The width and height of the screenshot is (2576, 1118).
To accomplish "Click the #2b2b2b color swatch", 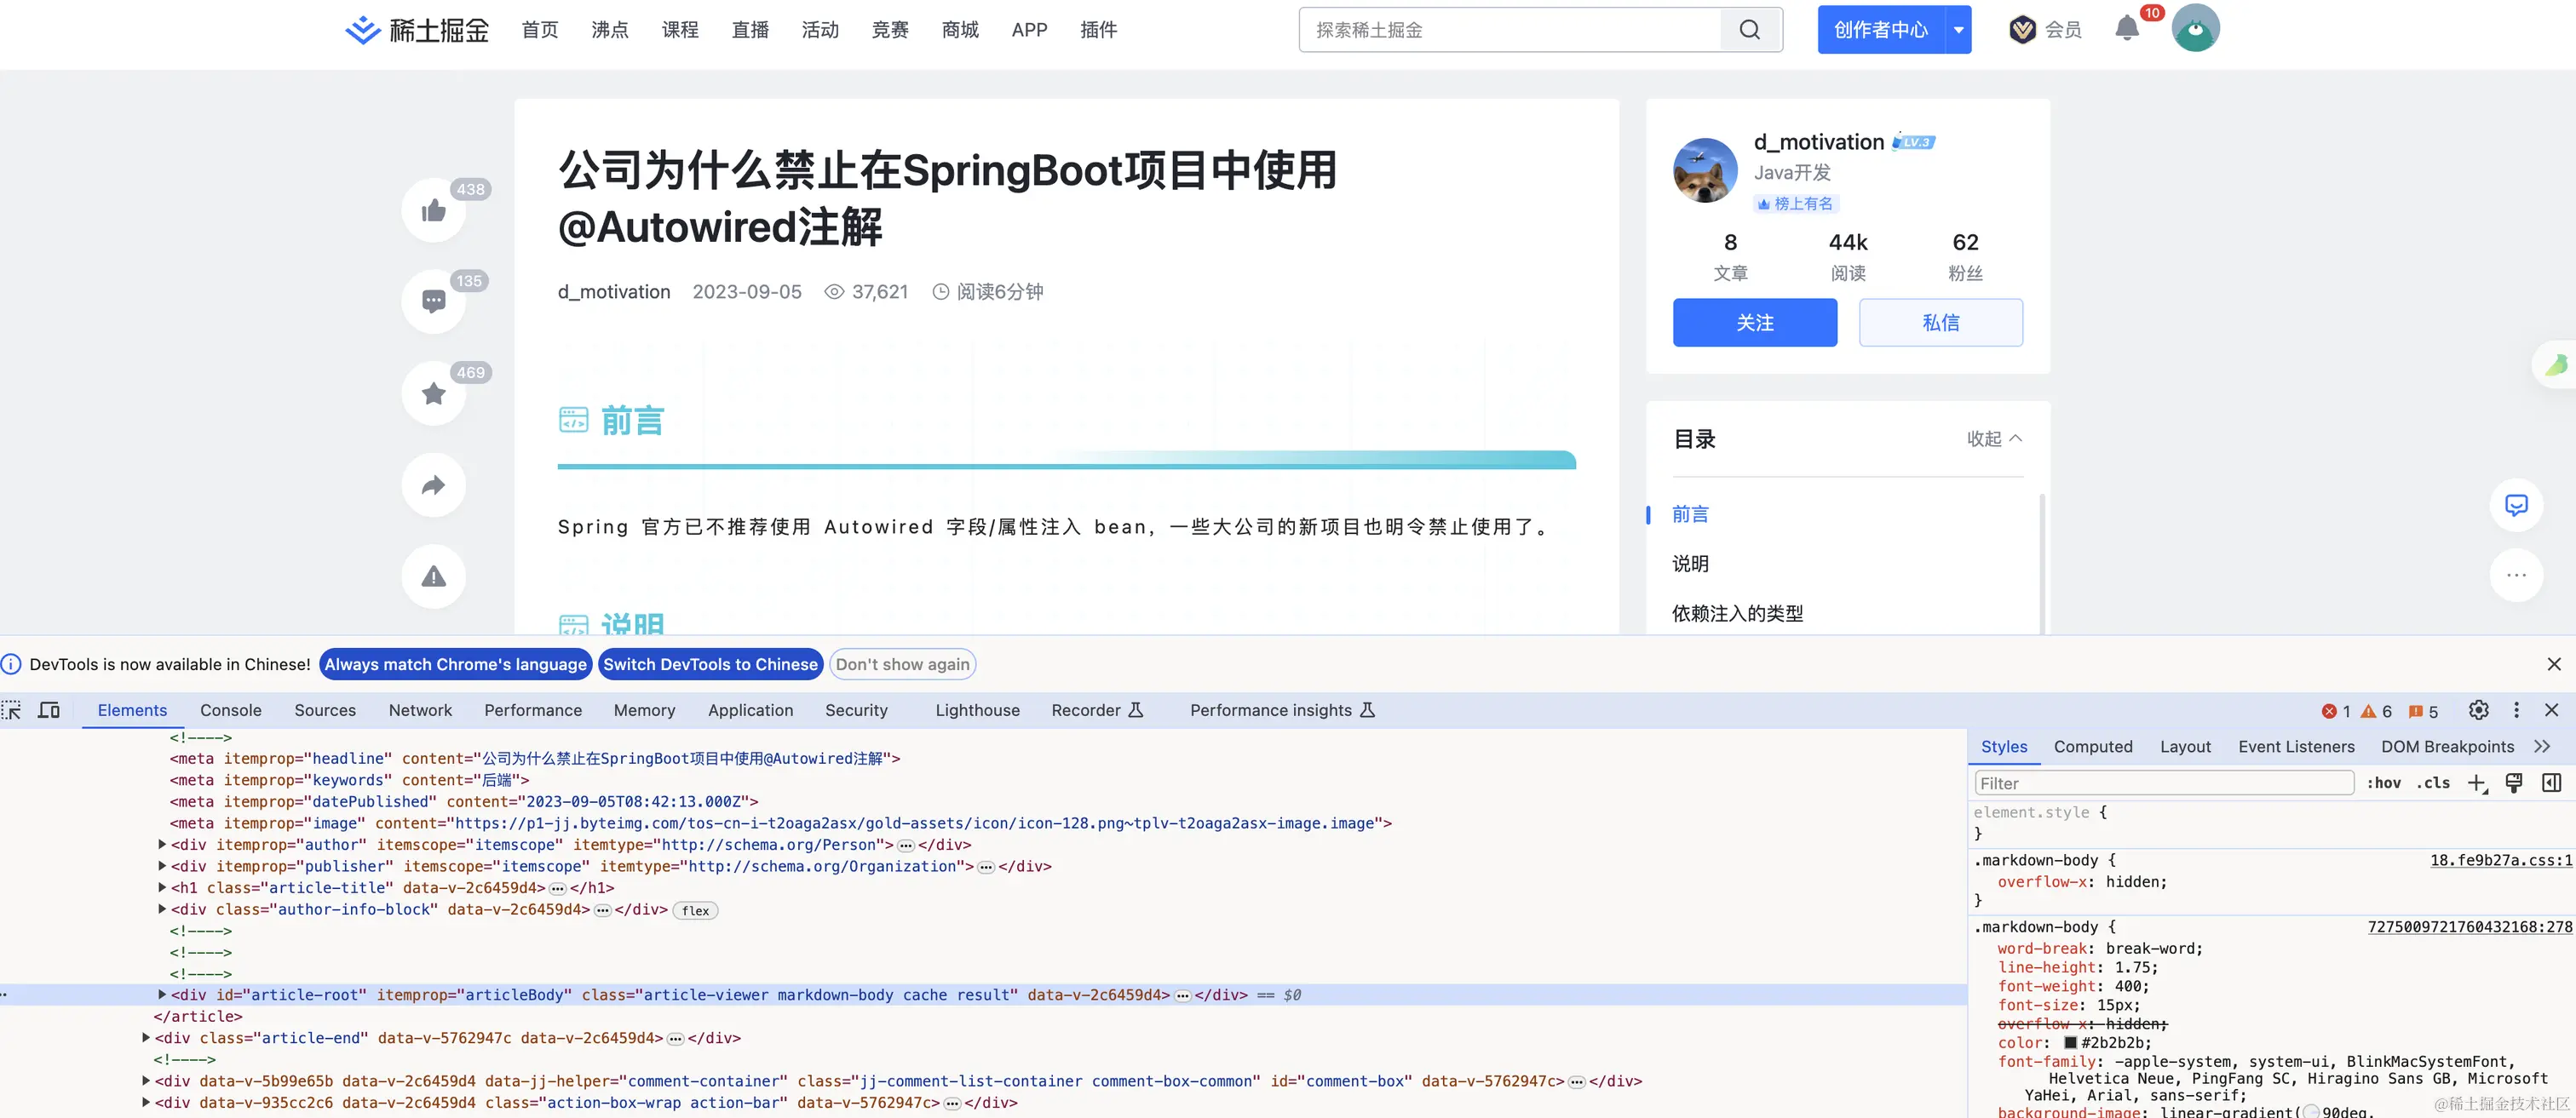I will coord(2070,1043).
